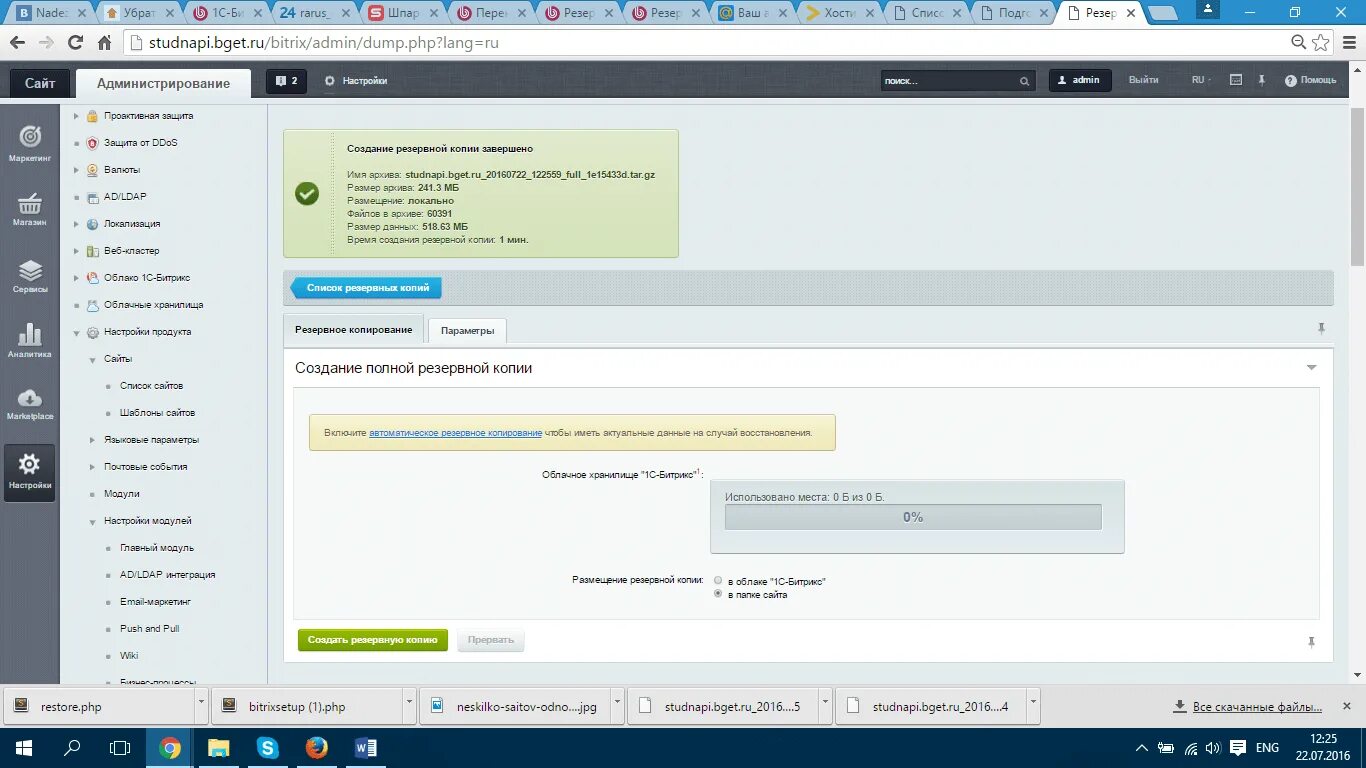Screen dimensions: 1366x768
Task: Collapse the backup section panel arrow
Action: 1312,368
